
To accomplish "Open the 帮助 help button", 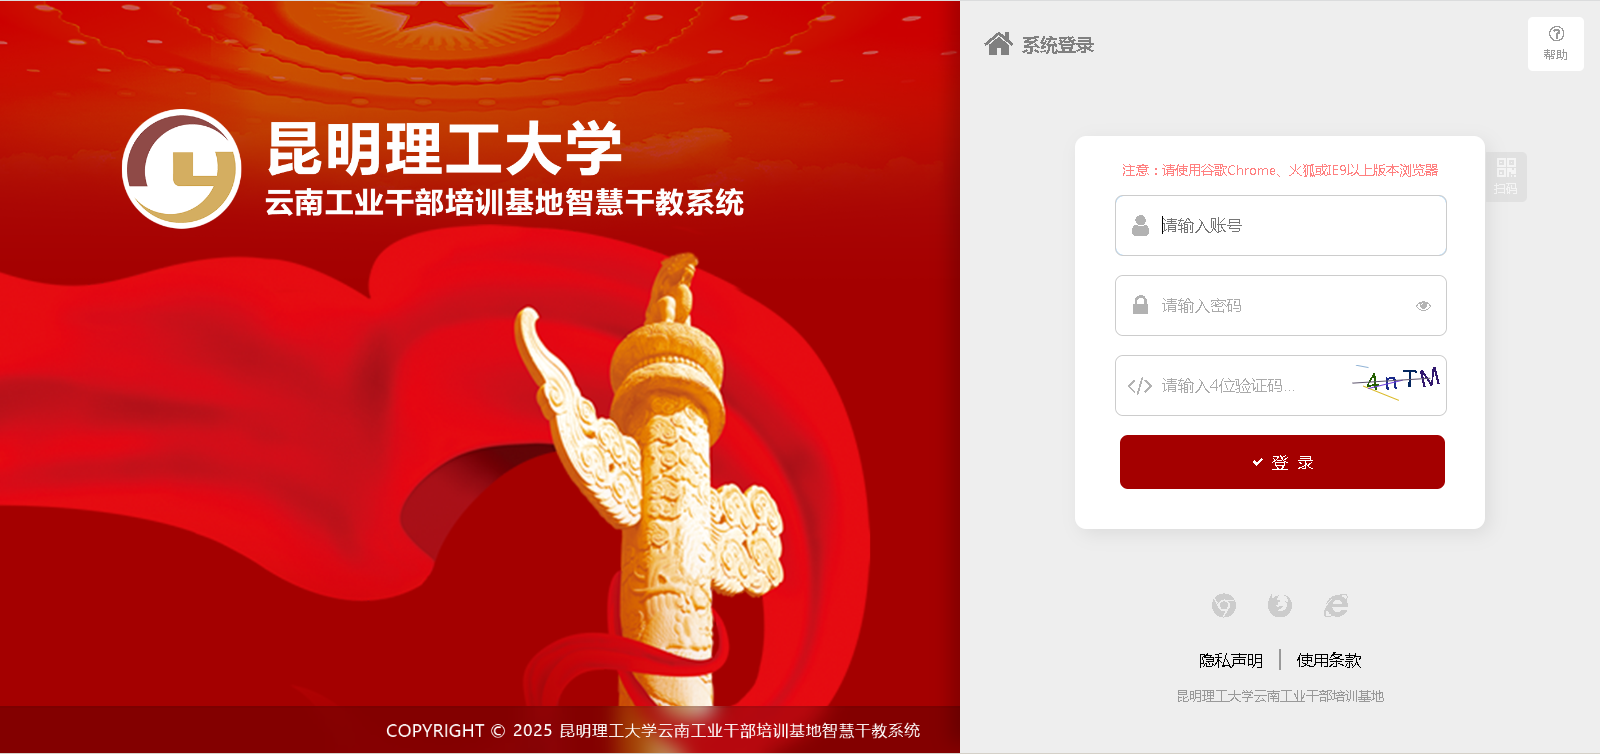I will (1555, 44).
